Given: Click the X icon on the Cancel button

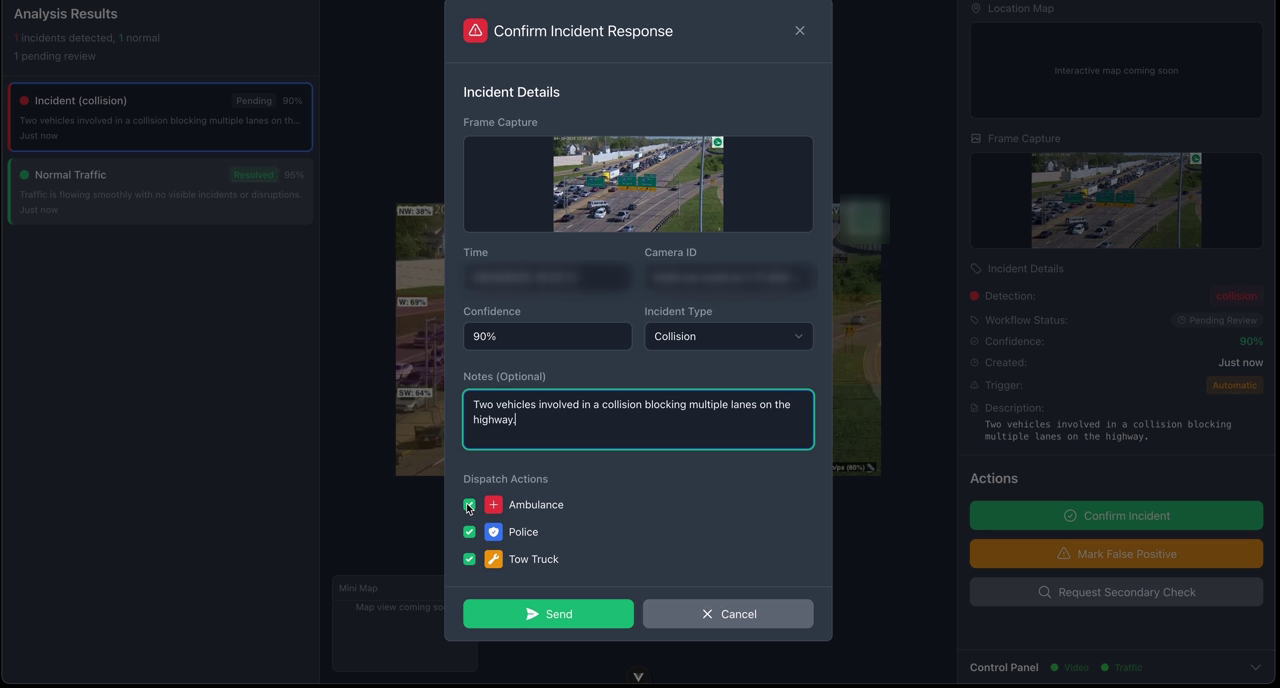Looking at the screenshot, I should [x=708, y=614].
